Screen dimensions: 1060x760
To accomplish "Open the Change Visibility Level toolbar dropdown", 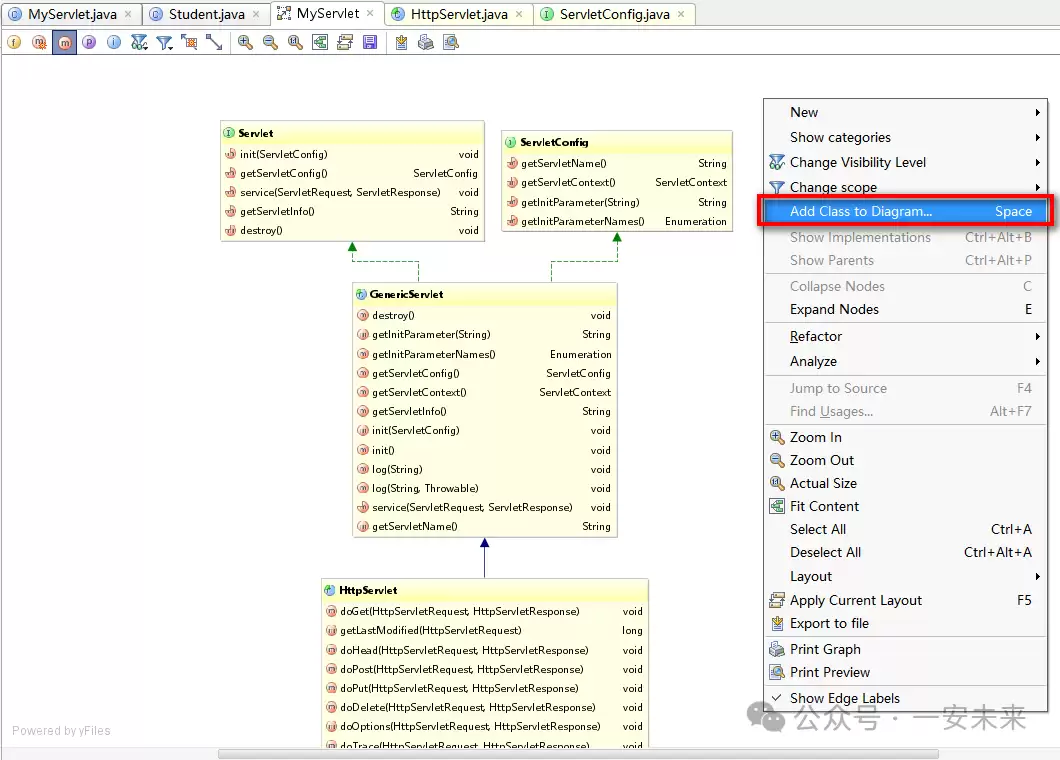I will point(139,42).
